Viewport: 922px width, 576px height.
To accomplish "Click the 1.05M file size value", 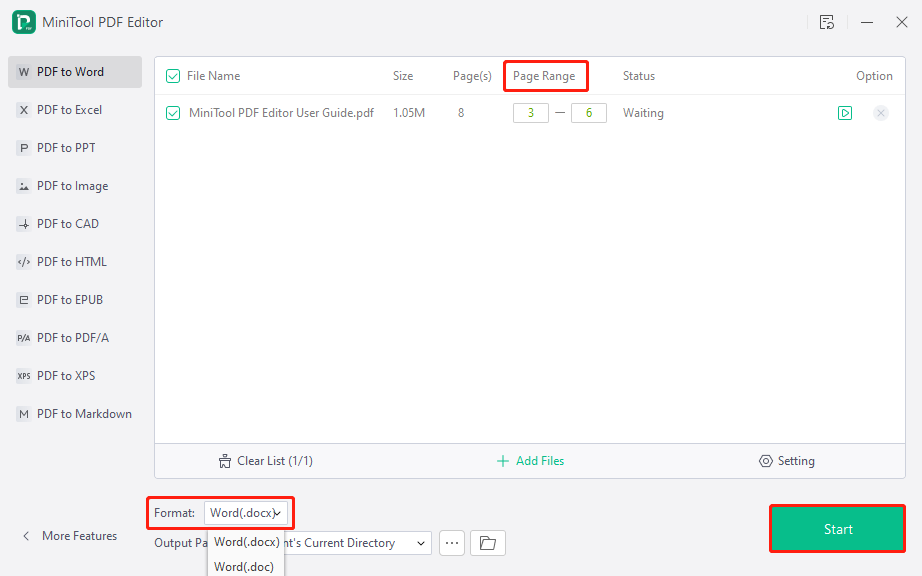I will pyautogui.click(x=409, y=113).
